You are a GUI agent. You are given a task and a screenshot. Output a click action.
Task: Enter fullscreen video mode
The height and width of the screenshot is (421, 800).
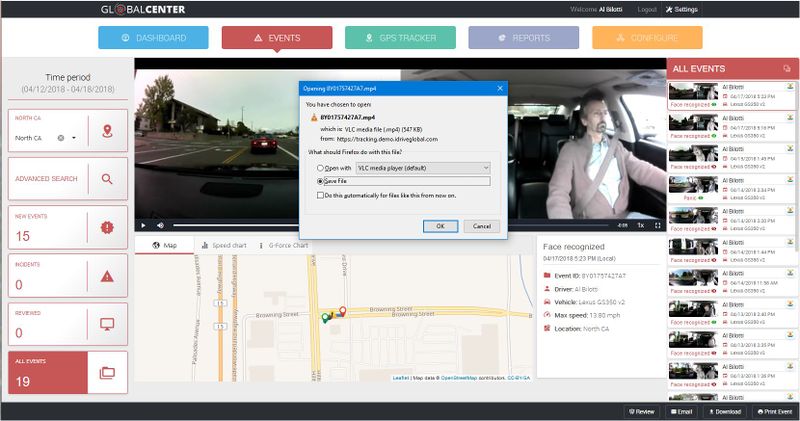coord(657,225)
